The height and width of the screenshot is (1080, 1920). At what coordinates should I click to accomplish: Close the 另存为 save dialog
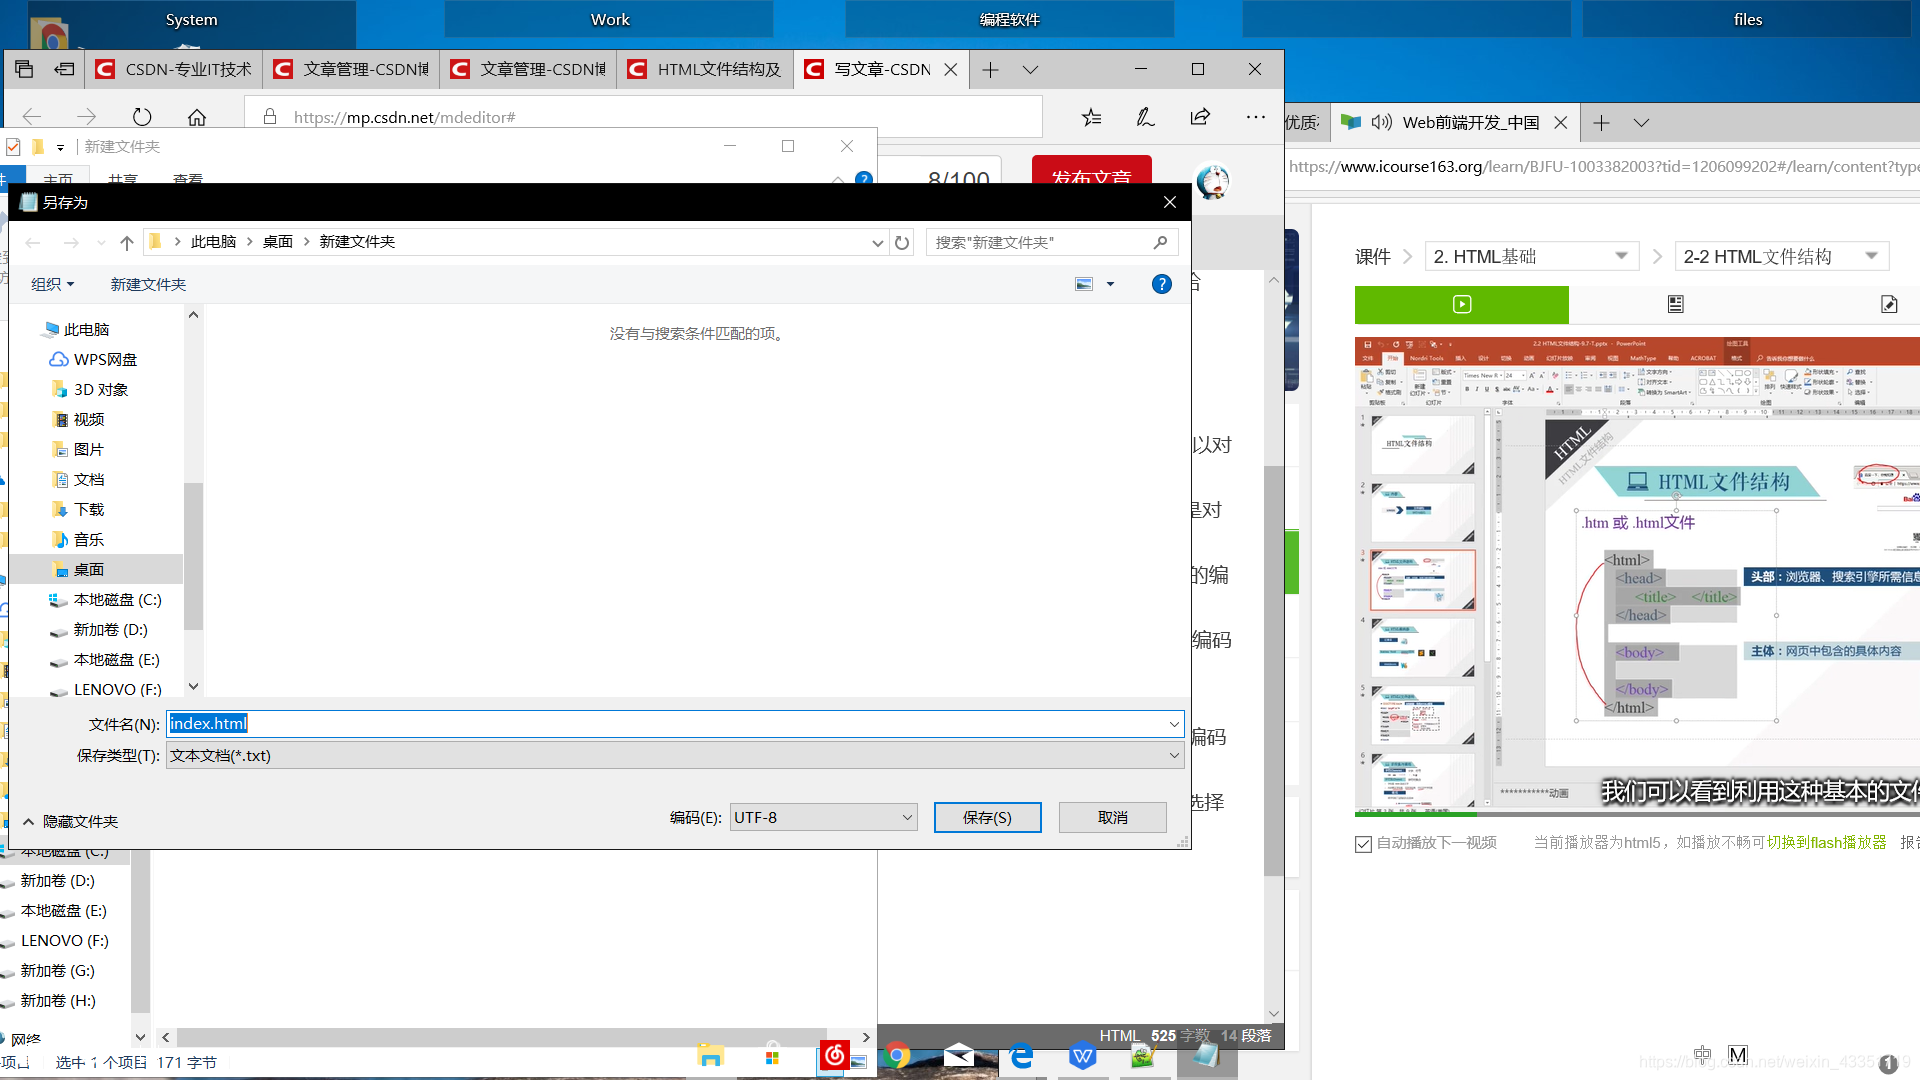tap(1169, 202)
